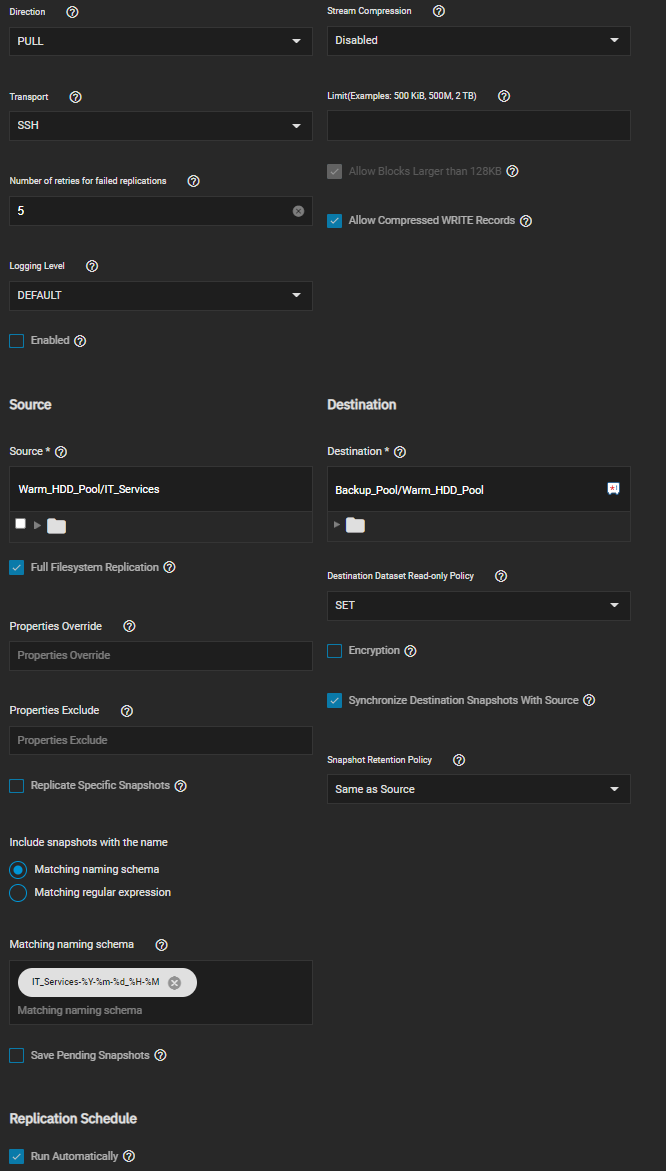Open help tooltip for Stream Compression
The image size is (666, 1171).
click(439, 11)
